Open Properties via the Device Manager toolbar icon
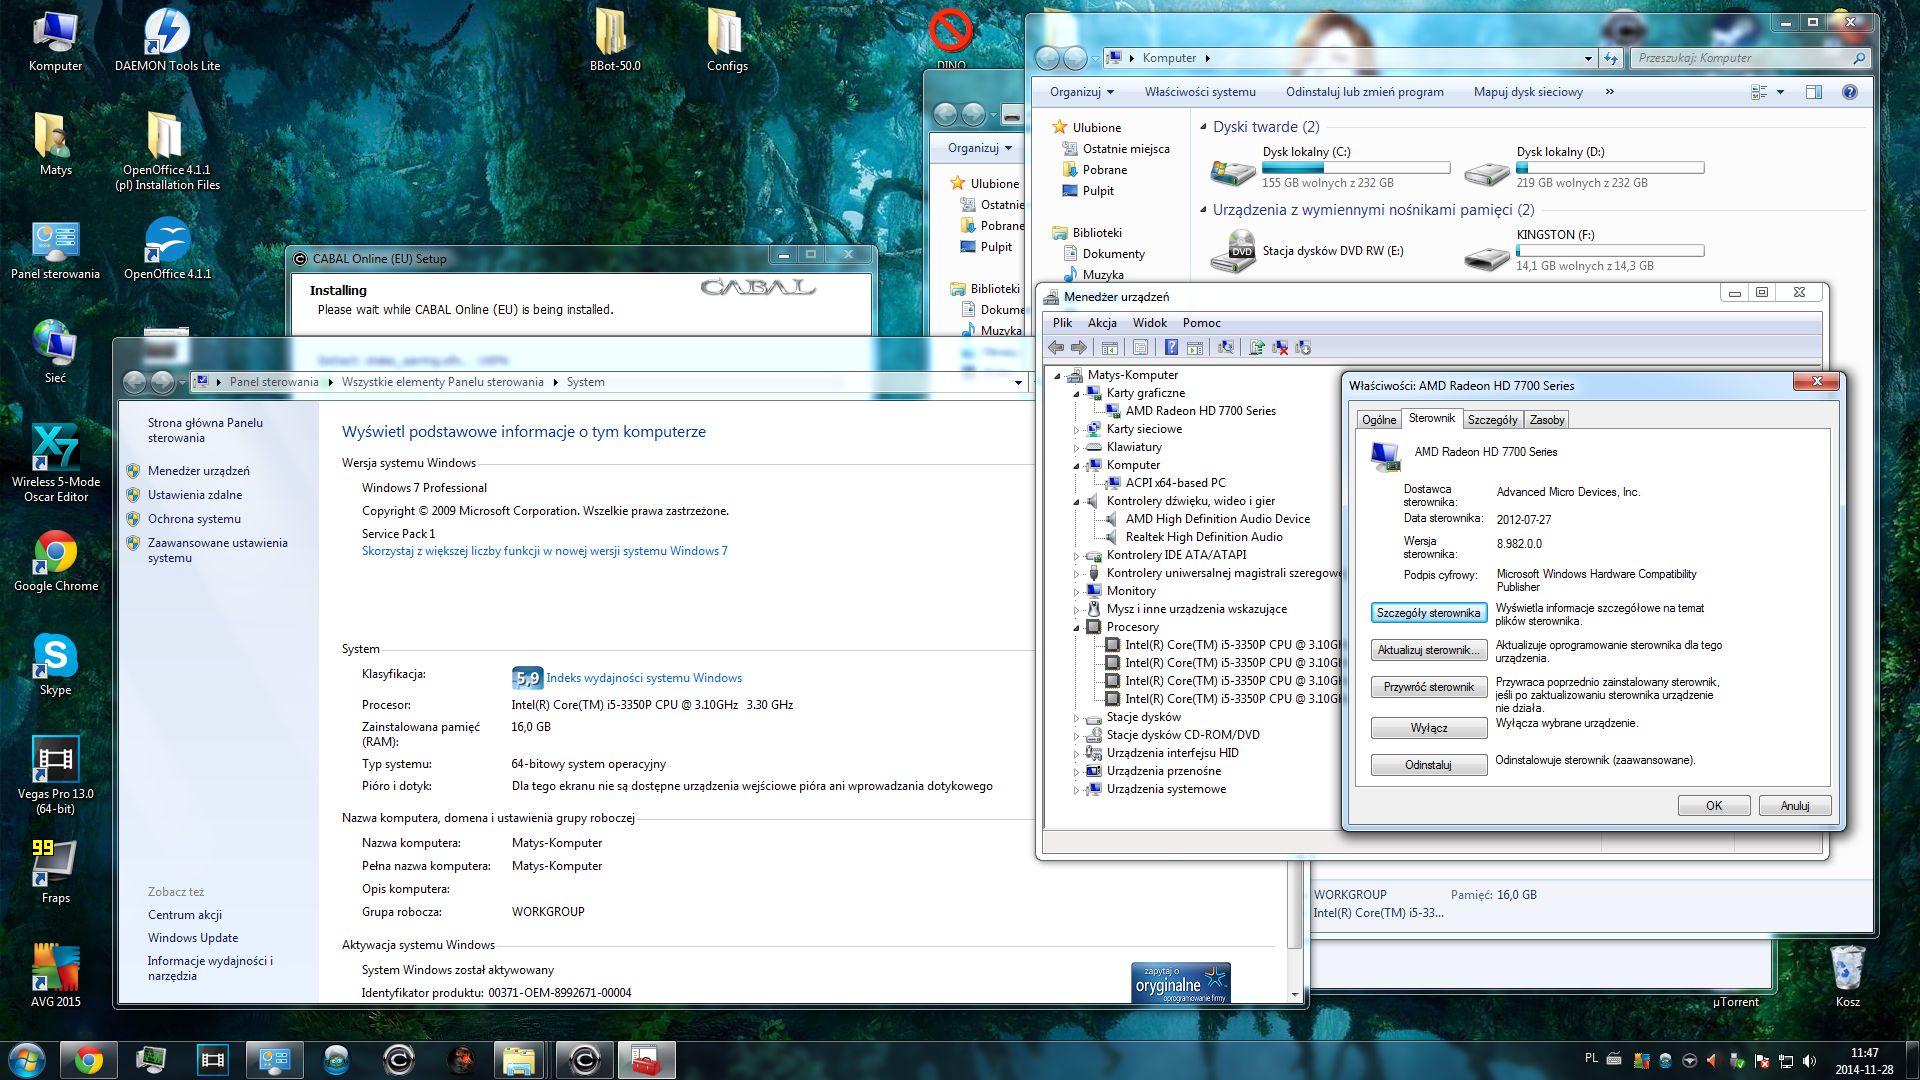The width and height of the screenshot is (1920, 1080). [x=1140, y=347]
